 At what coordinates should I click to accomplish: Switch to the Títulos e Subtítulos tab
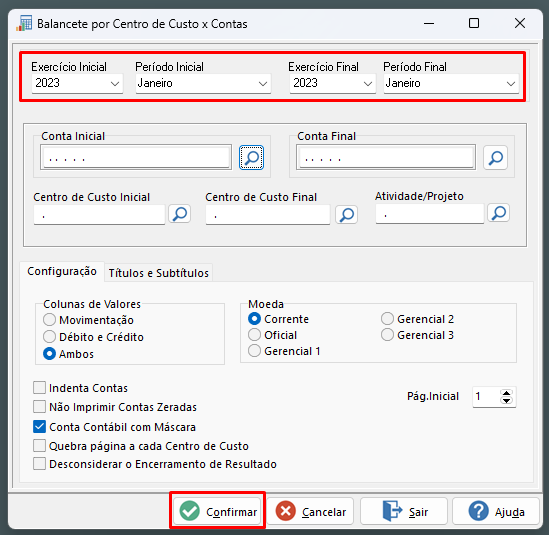(159, 273)
